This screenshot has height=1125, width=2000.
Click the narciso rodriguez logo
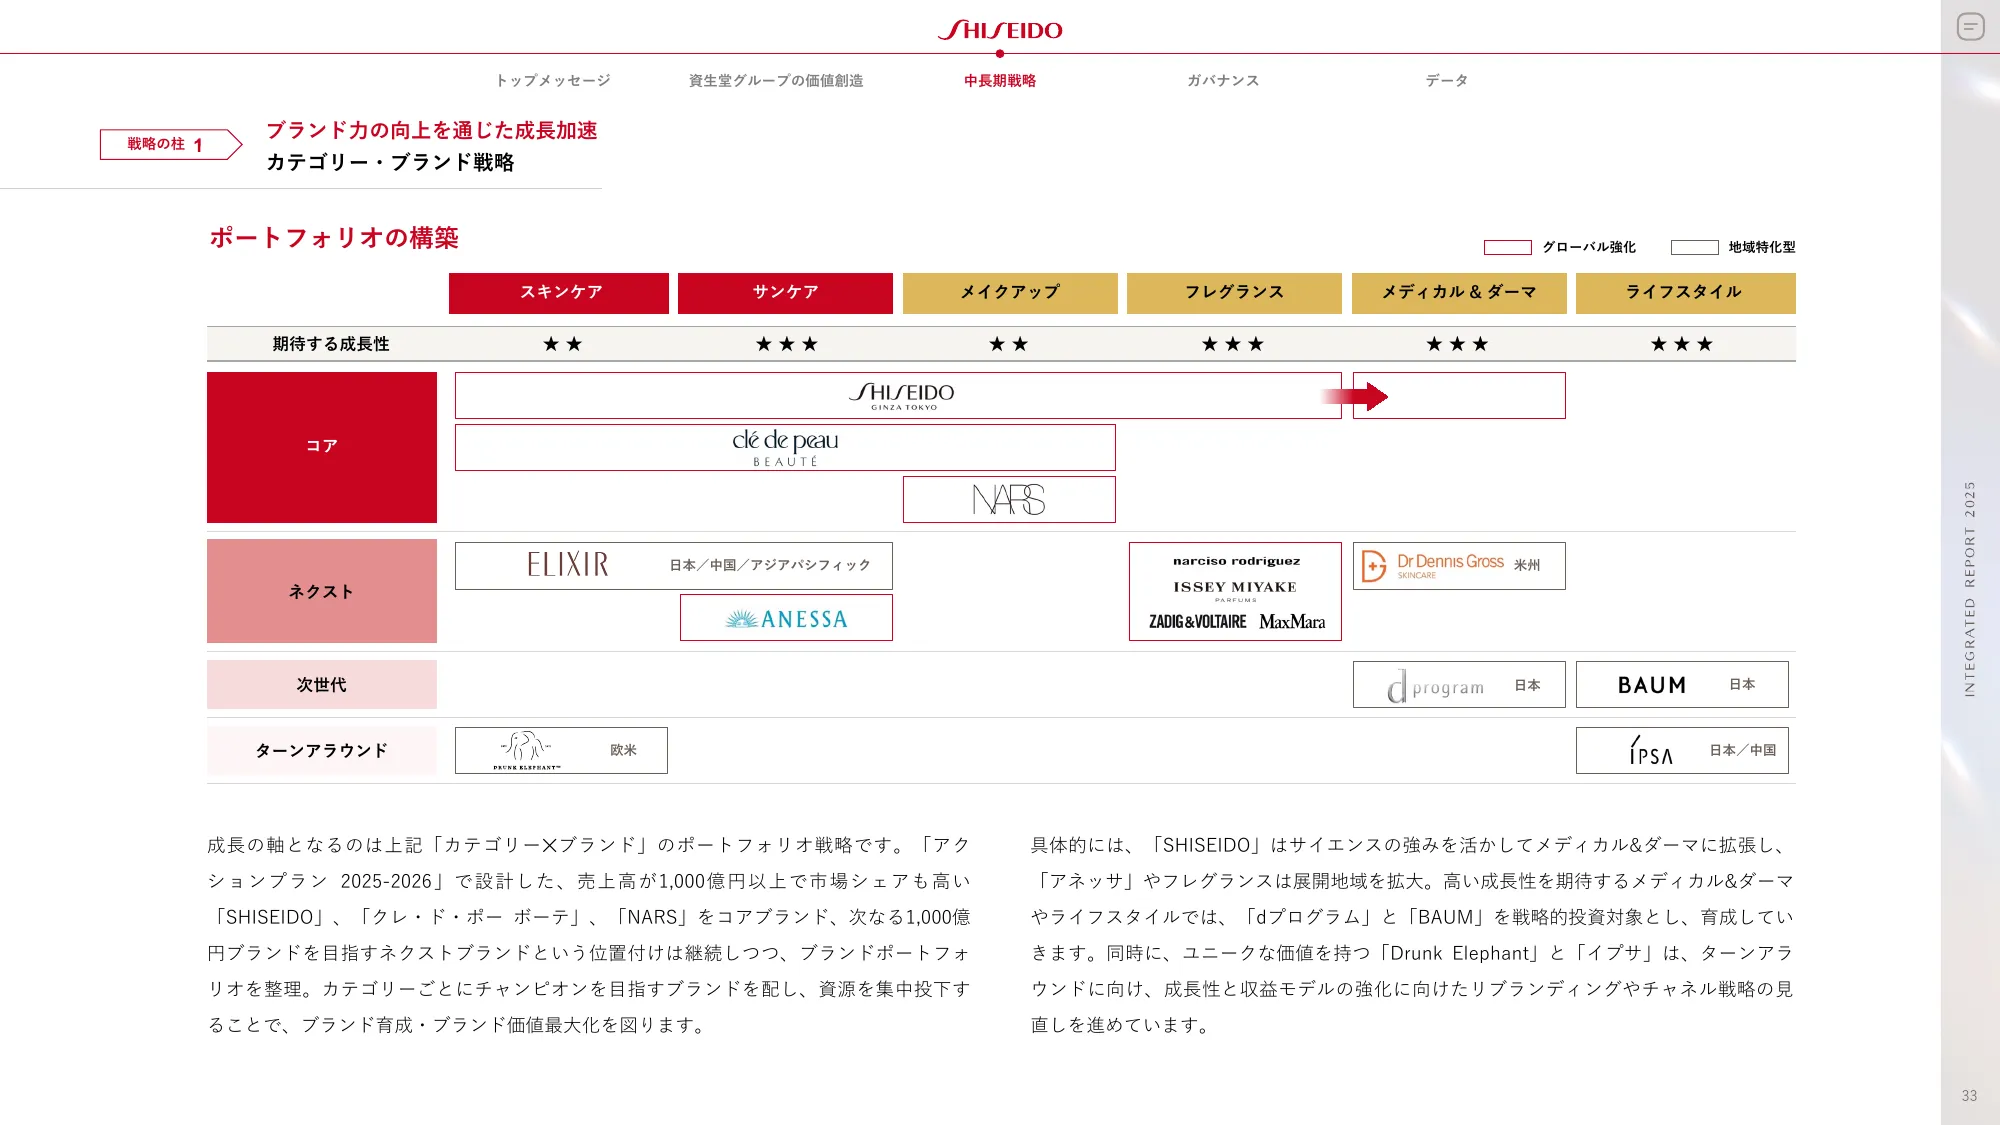(x=1236, y=562)
